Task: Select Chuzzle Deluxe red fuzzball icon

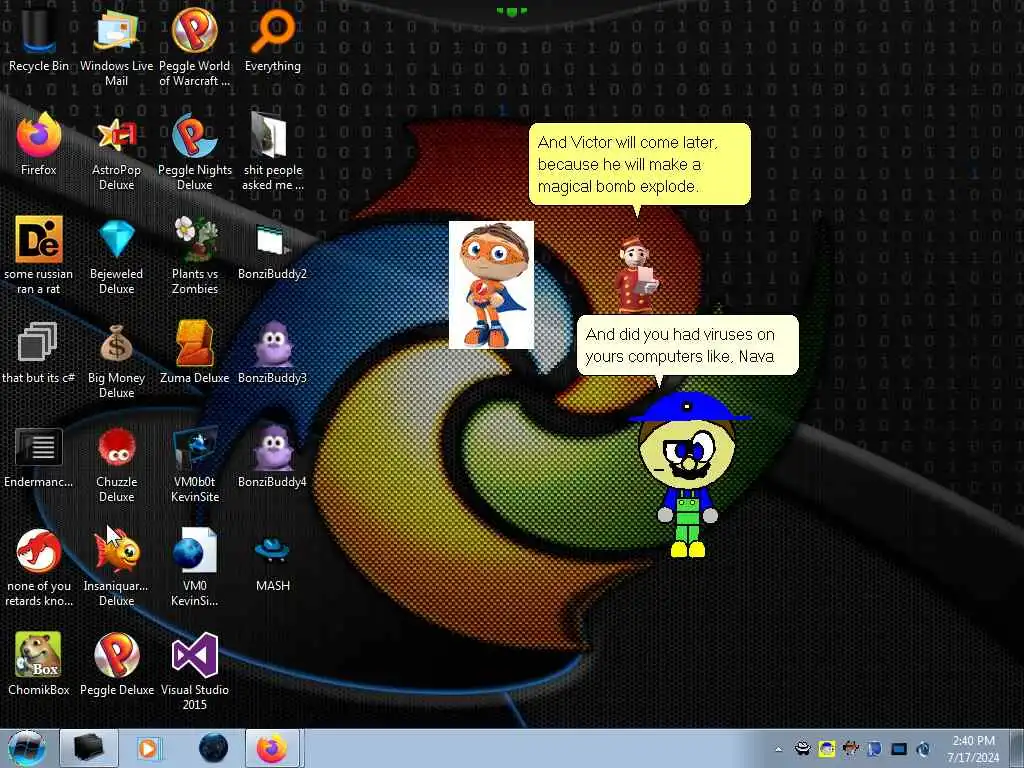Action: point(116,464)
